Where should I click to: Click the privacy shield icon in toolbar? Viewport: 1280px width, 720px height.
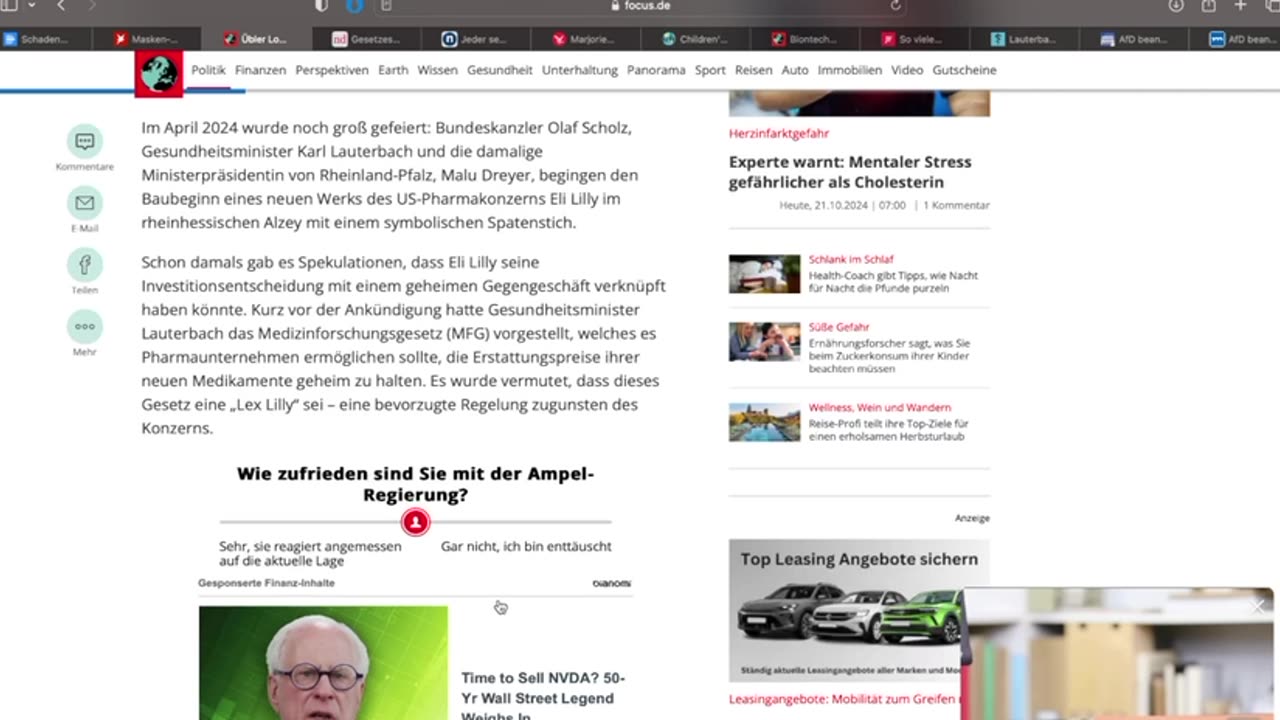tap(321, 6)
